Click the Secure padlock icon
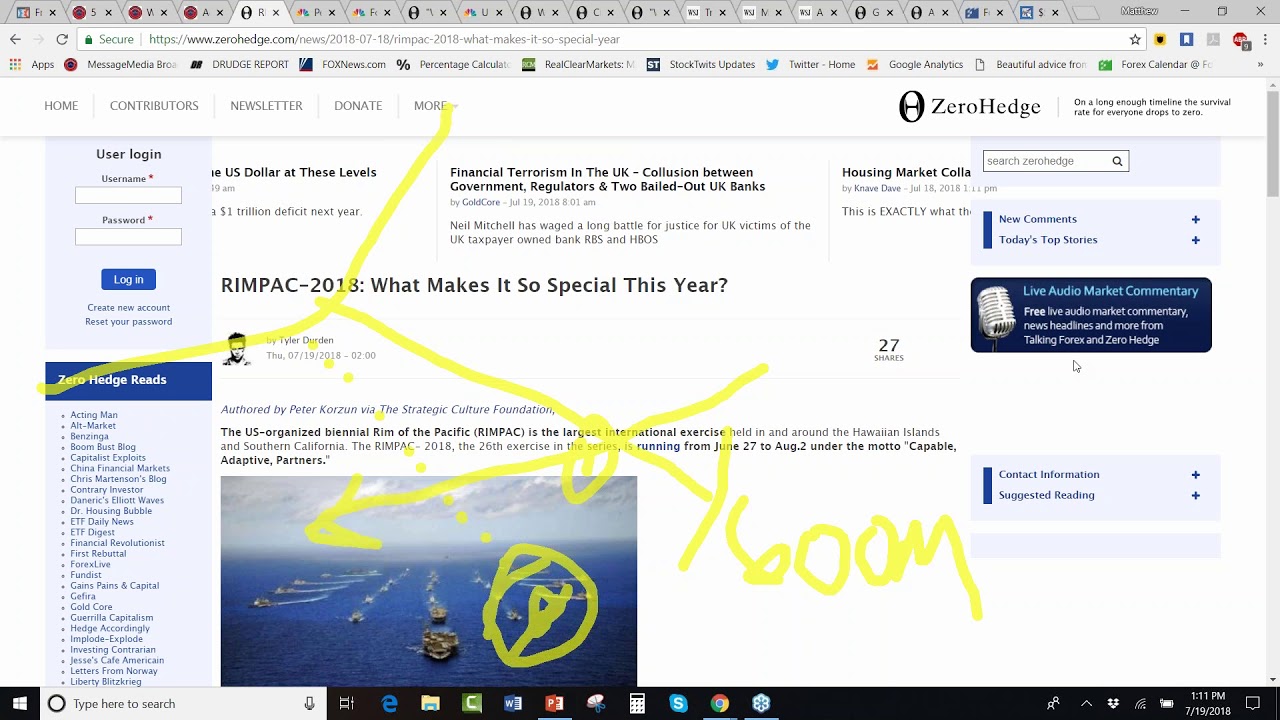Viewport: 1280px width, 720px height. (89, 39)
